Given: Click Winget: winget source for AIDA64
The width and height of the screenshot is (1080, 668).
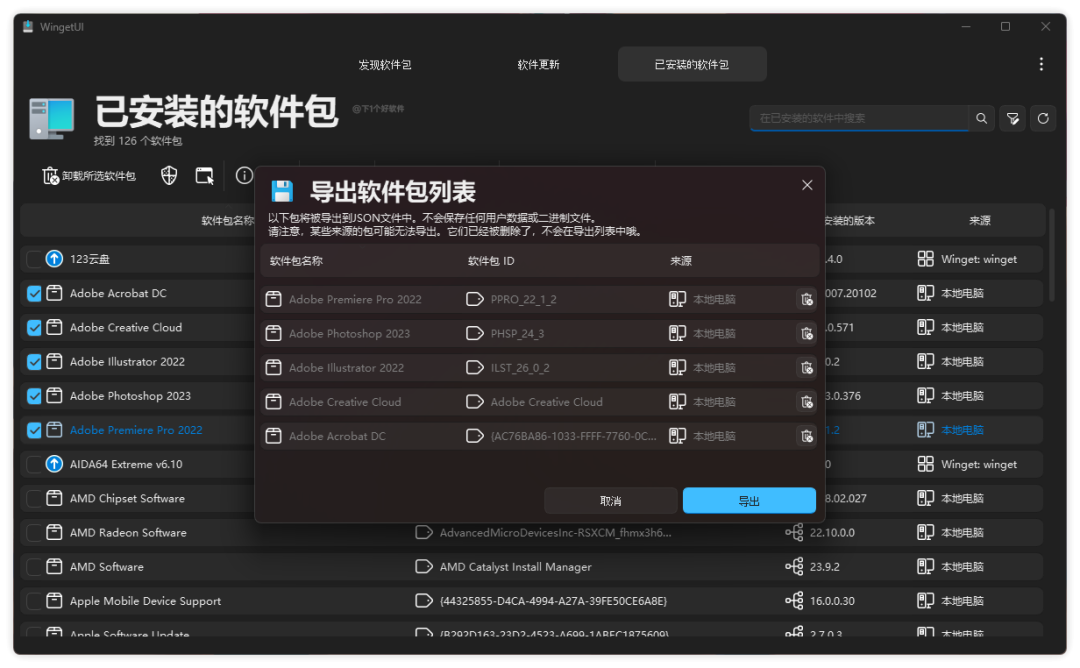Looking at the screenshot, I should pyautogui.click(x=979, y=464).
